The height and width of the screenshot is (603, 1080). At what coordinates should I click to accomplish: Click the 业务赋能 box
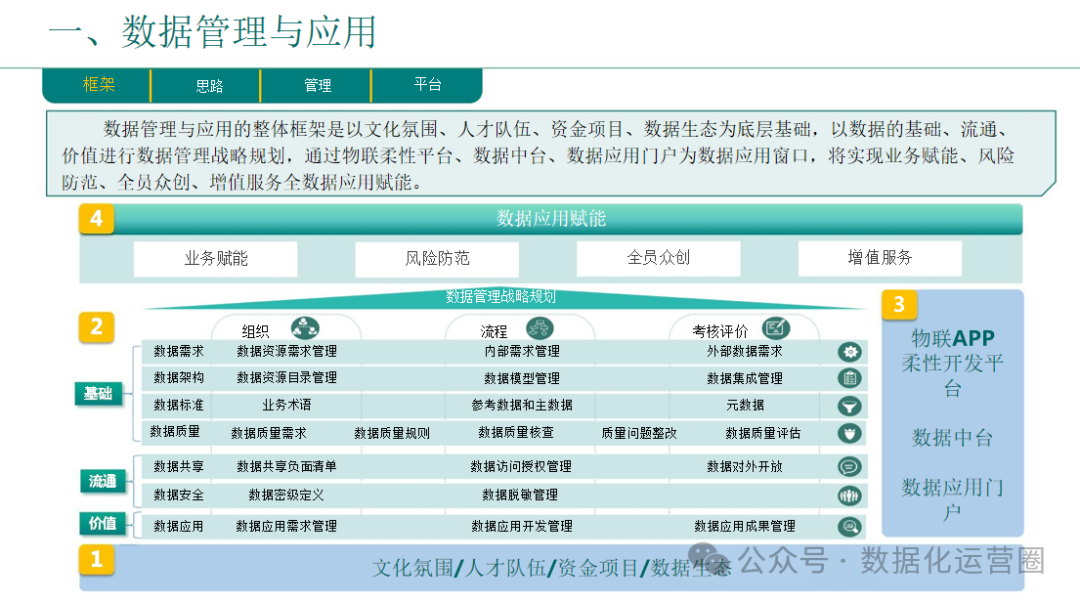(x=216, y=258)
